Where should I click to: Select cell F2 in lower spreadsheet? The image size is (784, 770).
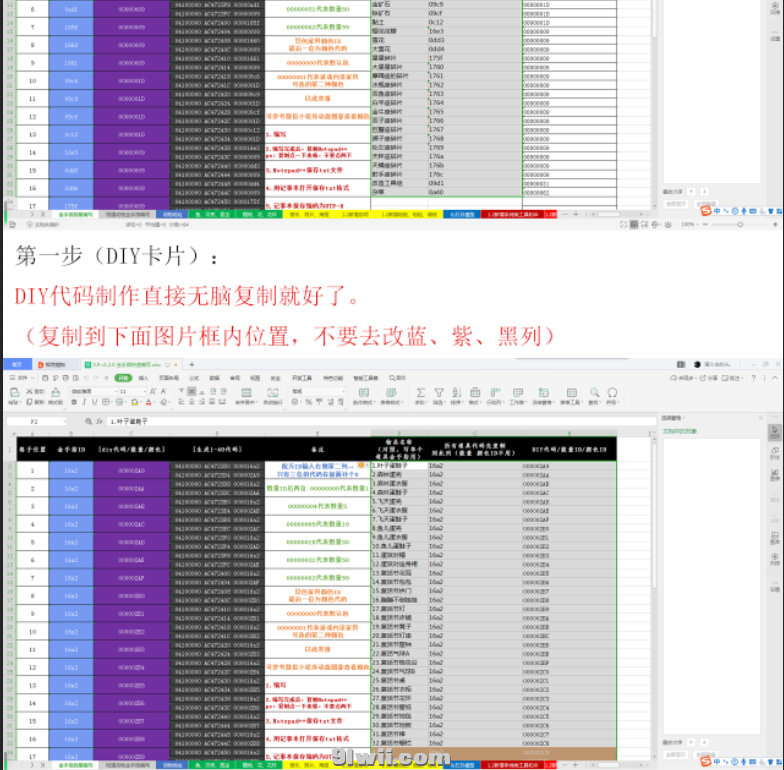pos(399,466)
